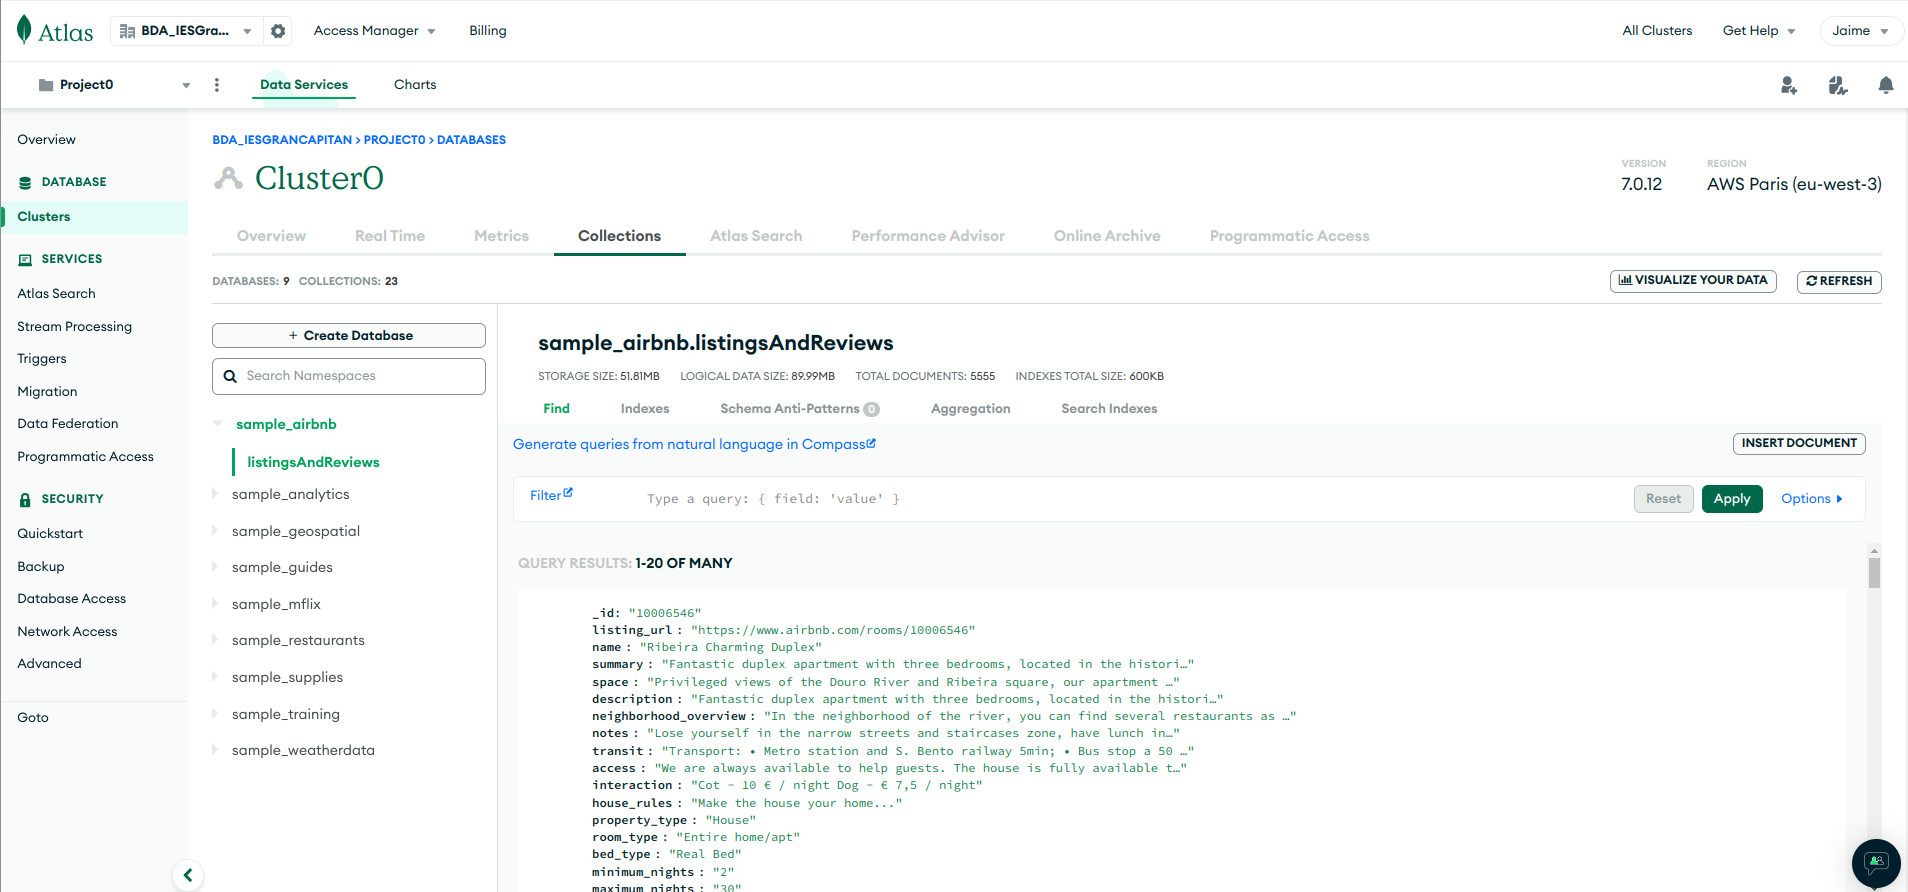Image resolution: width=1908 pixels, height=892 pixels.
Task: Click invite user icon in project bar
Action: 1789,85
